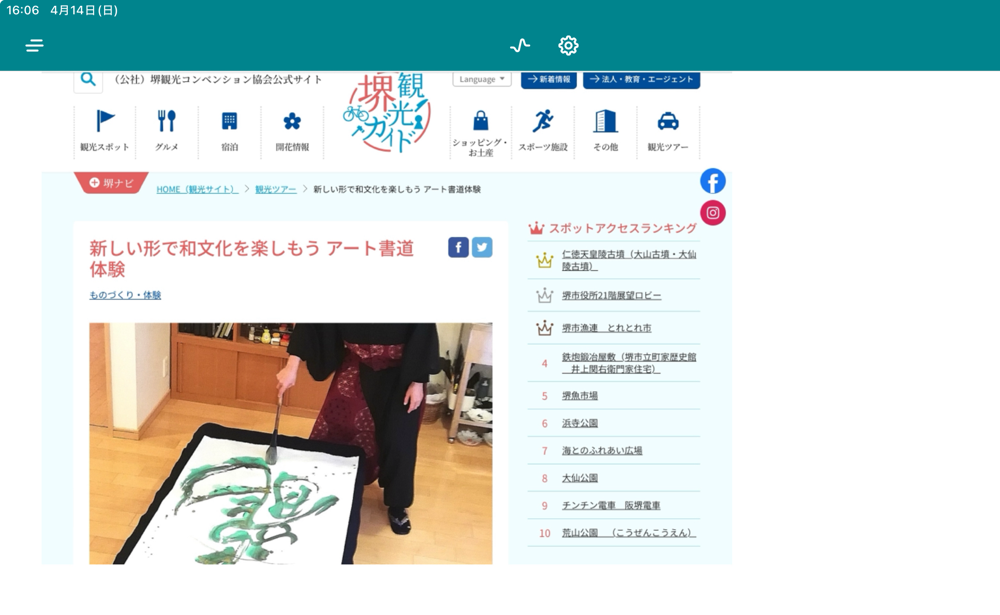Open the 観光ツアー breadcrumb link

click(276, 189)
